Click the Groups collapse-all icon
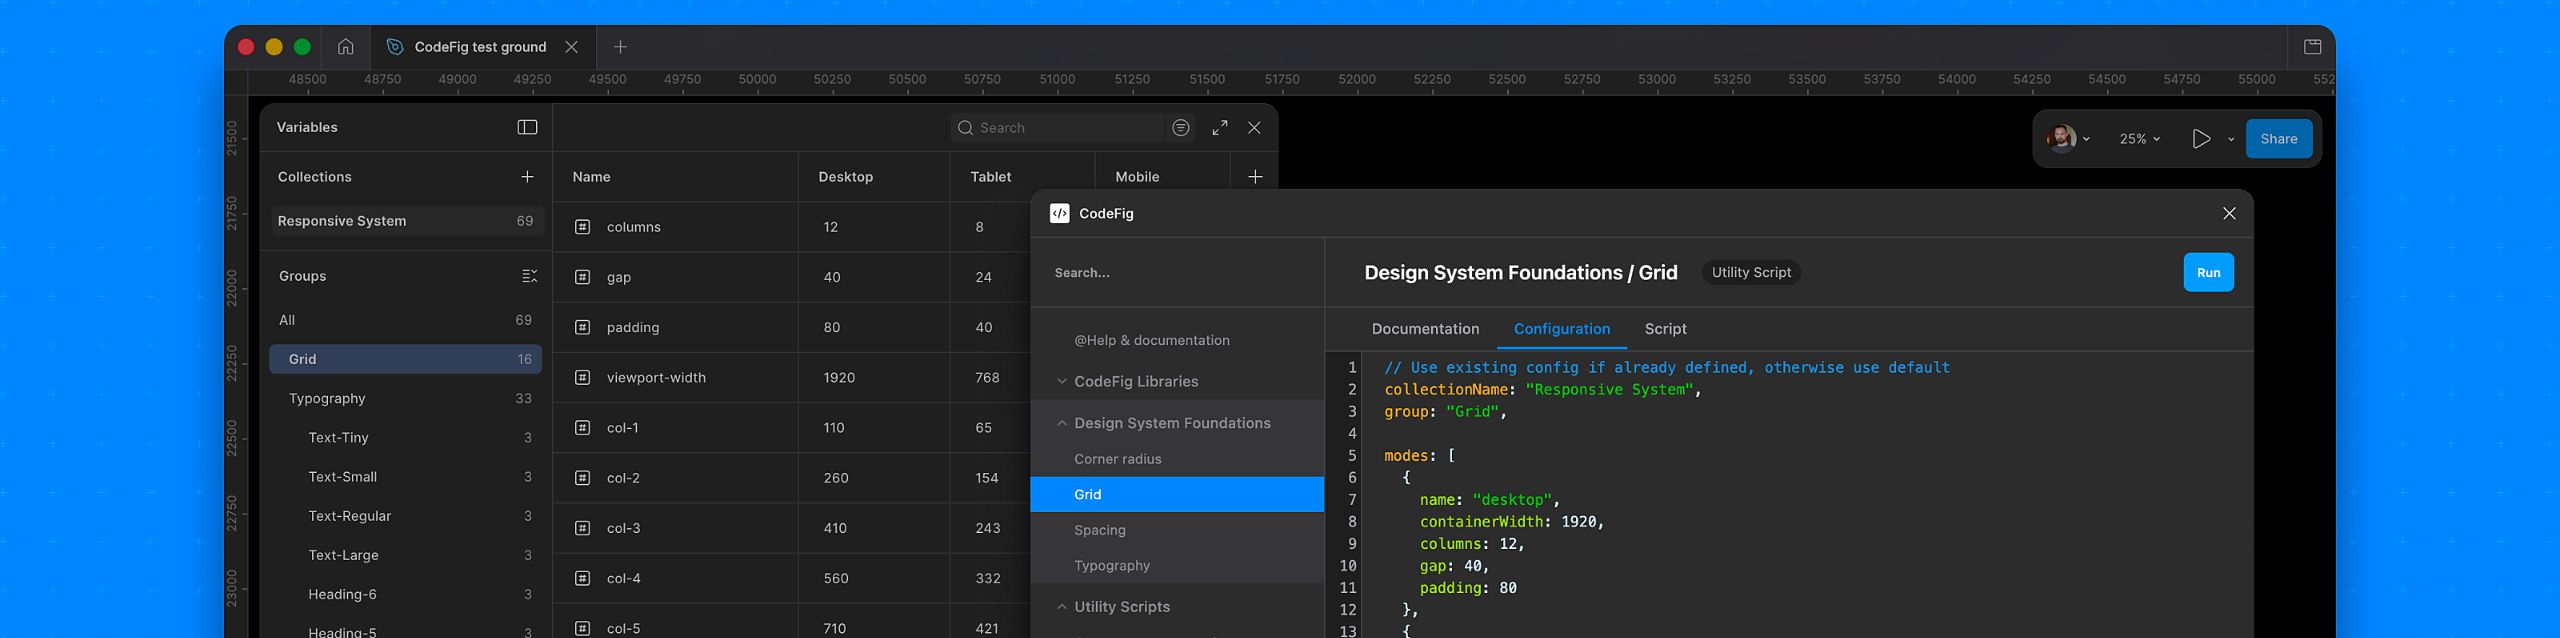 click(529, 276)
